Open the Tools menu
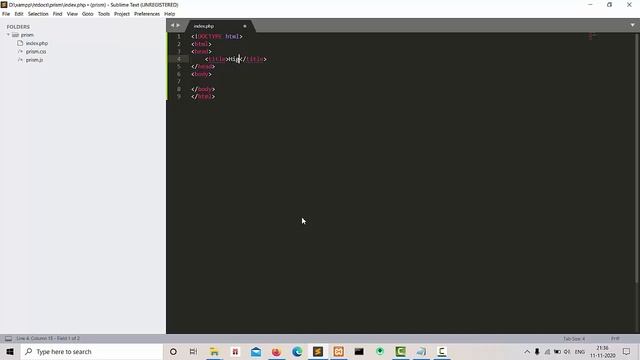The height and width of the screenshot is (360, 640). point(104,14)
